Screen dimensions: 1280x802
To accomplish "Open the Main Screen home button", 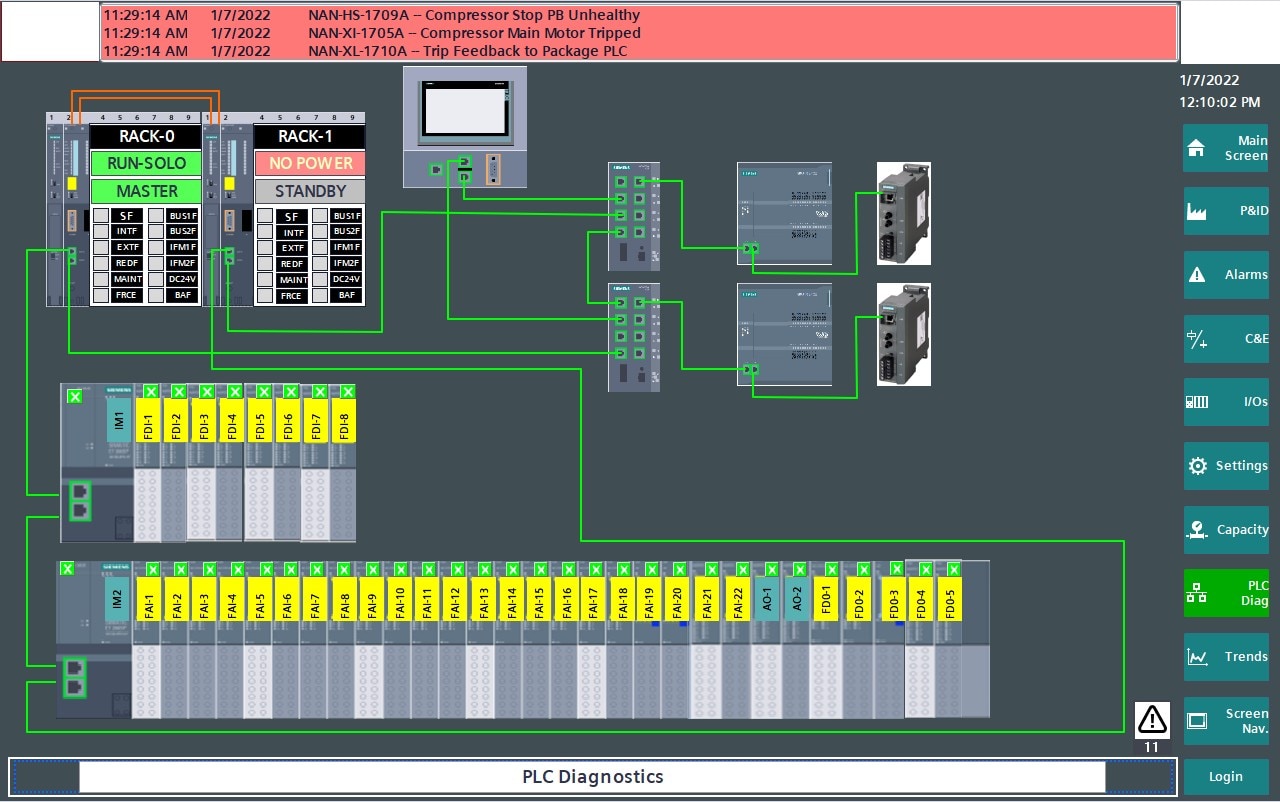I will click(1226, 148).
